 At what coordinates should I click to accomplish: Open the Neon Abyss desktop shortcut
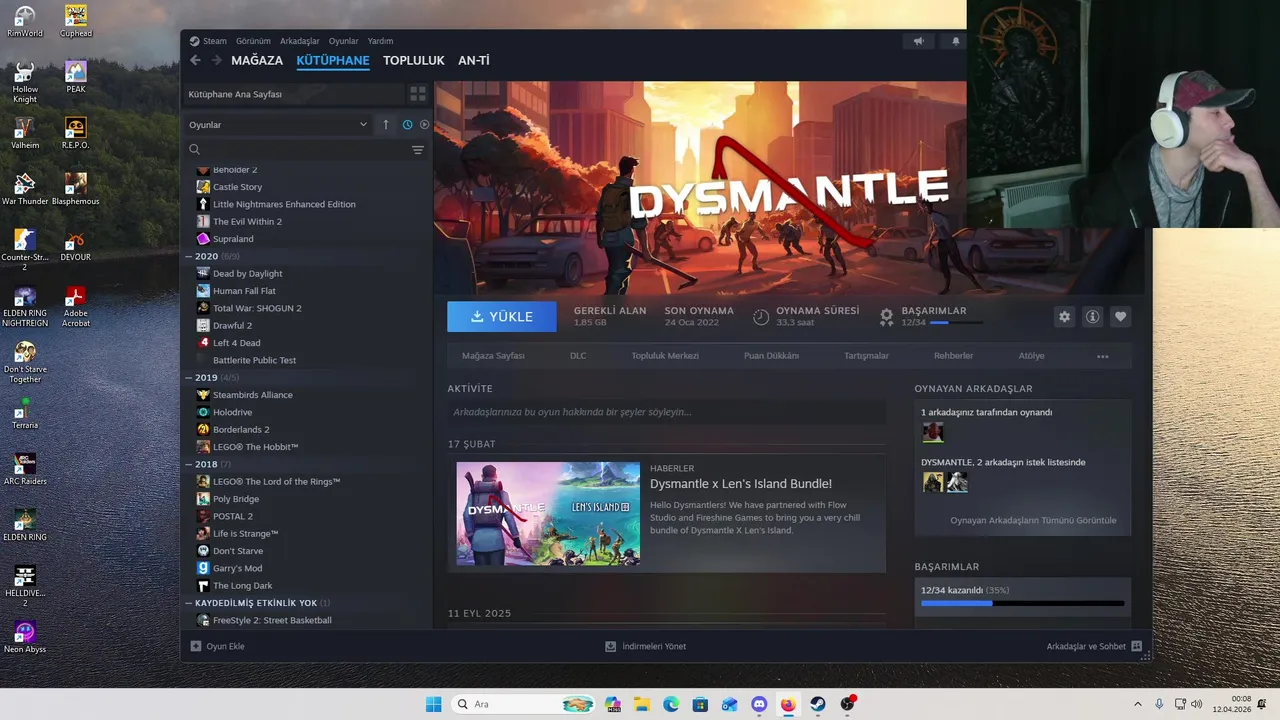[25, 637]
